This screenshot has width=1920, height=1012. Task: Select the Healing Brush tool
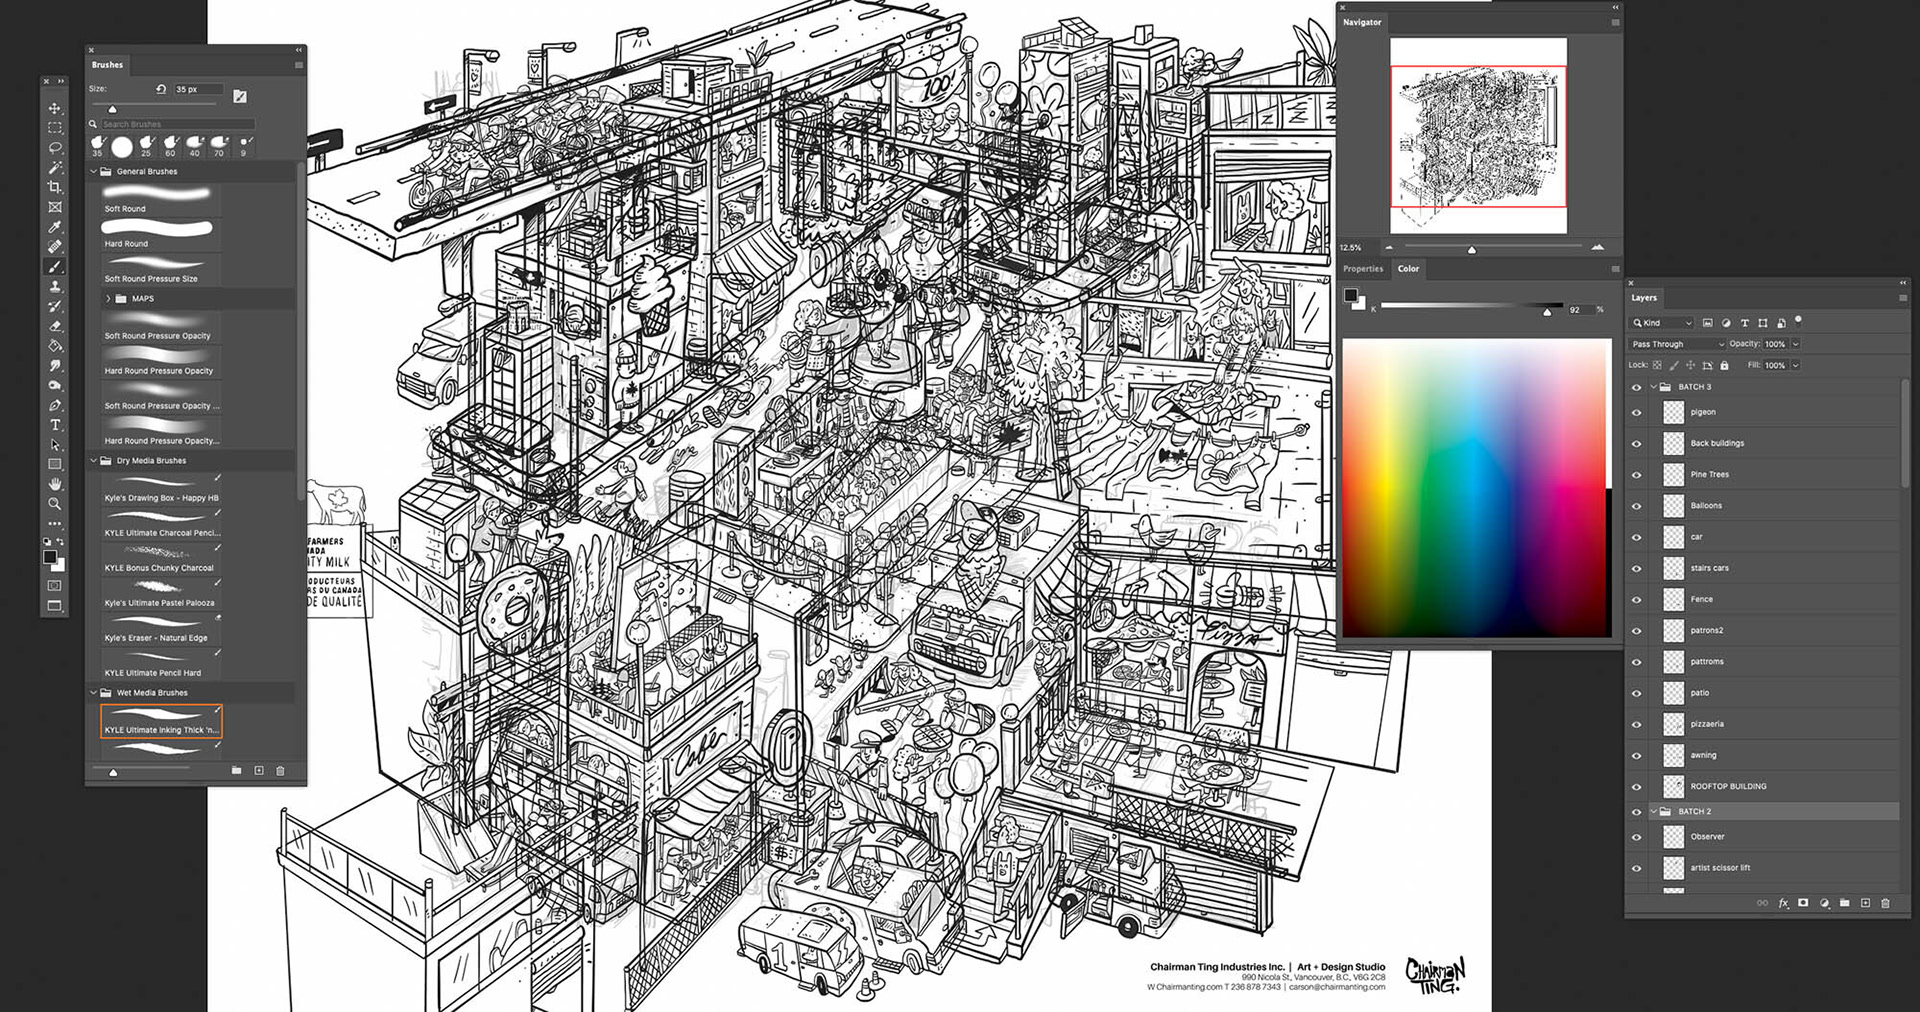55,246
